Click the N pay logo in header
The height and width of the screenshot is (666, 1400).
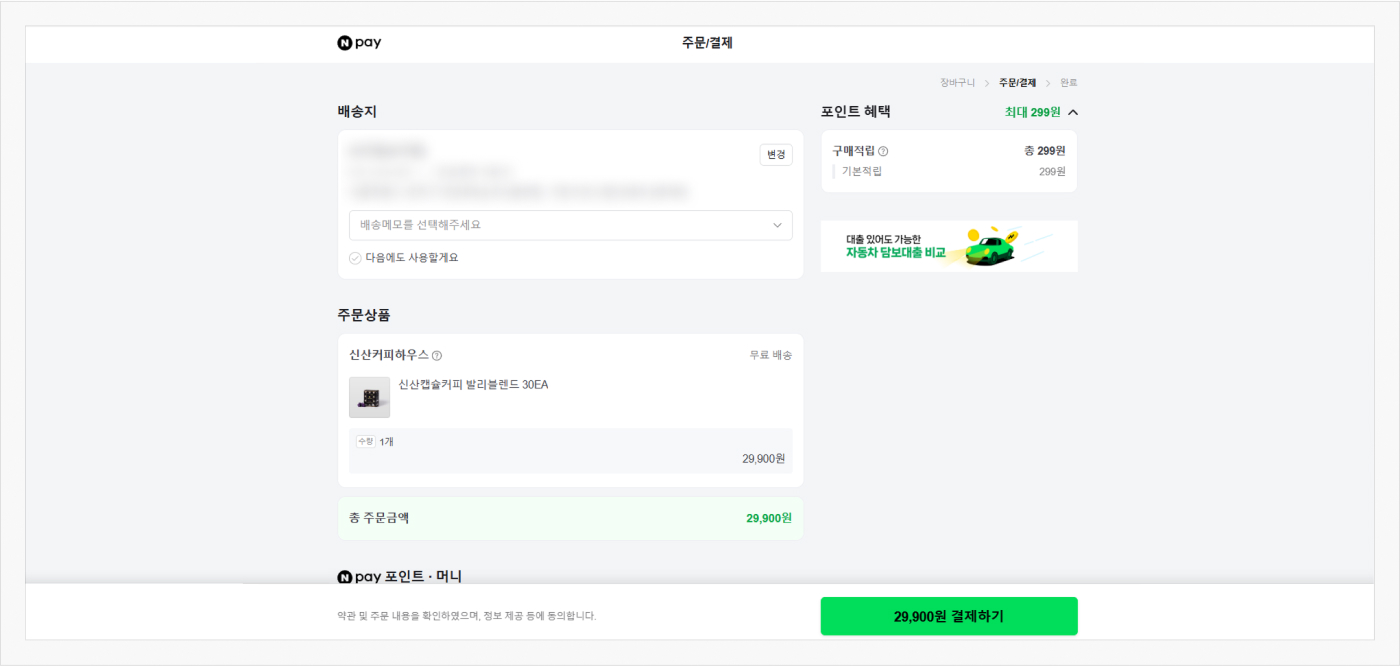[x=359, y=43]
